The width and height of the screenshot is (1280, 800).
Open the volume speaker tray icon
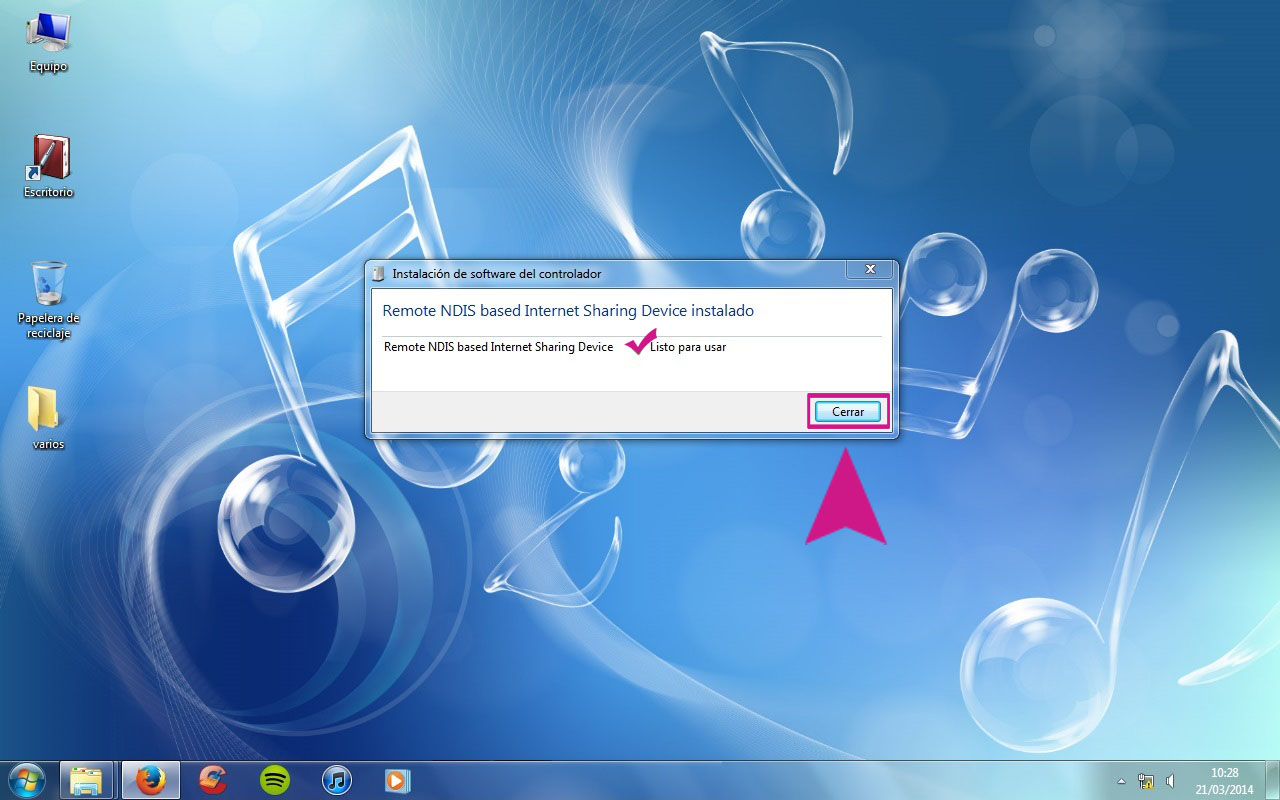pos(1170,781)
